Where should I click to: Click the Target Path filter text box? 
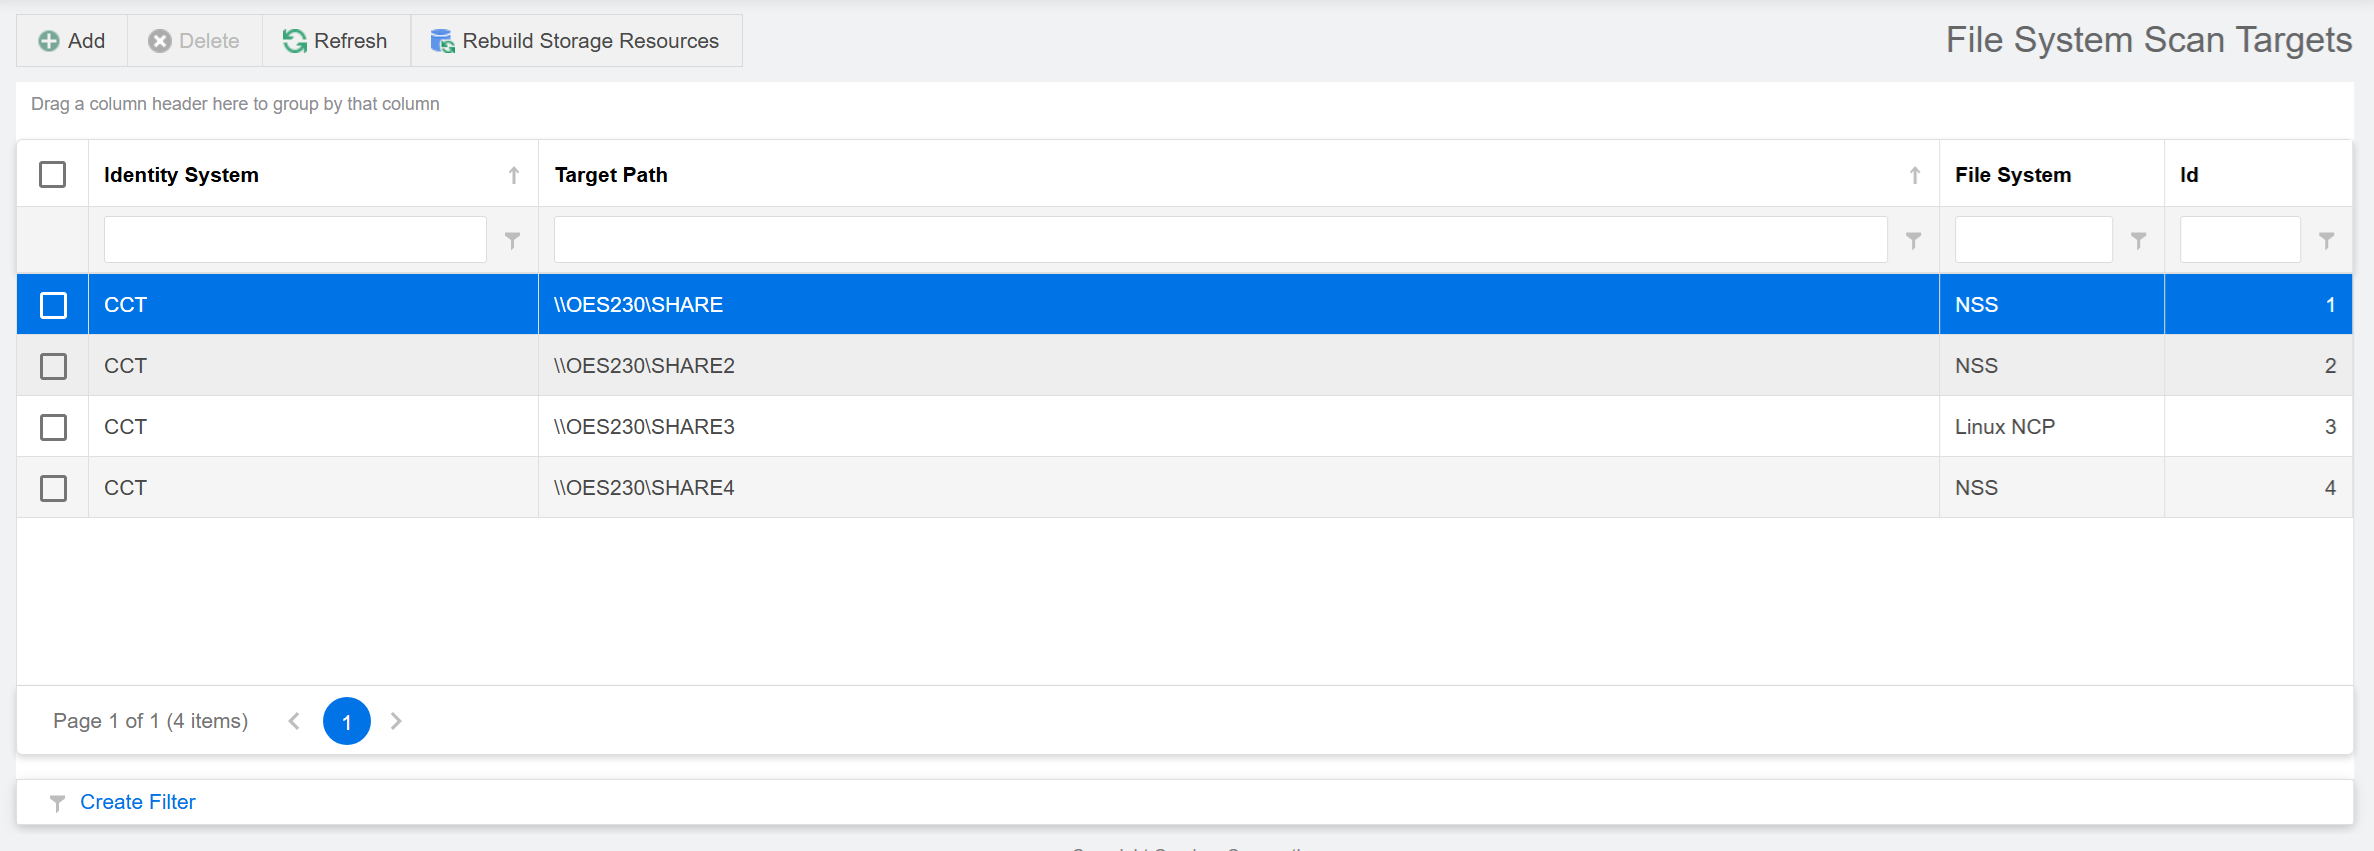coord(1220,240)
